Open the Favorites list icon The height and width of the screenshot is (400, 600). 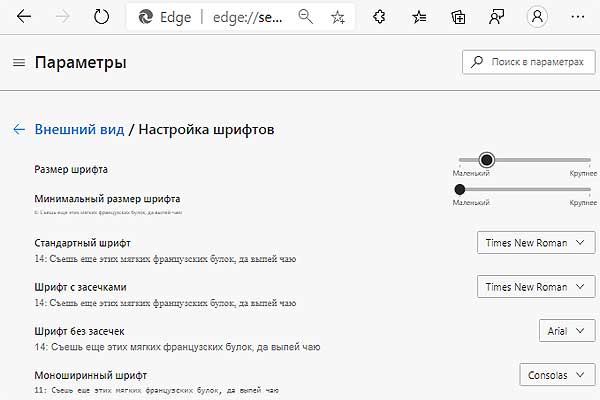click(419, 17)
